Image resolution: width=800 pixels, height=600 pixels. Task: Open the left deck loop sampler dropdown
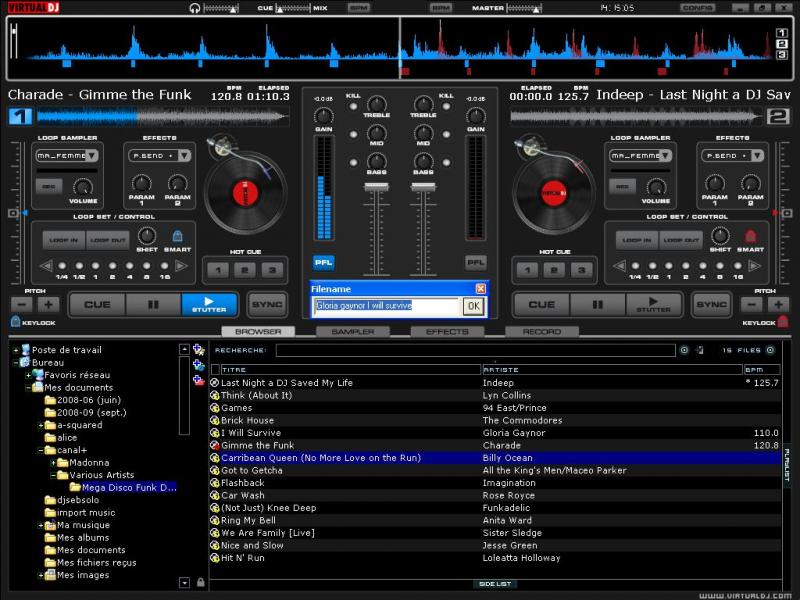click(x=91, y=156)
